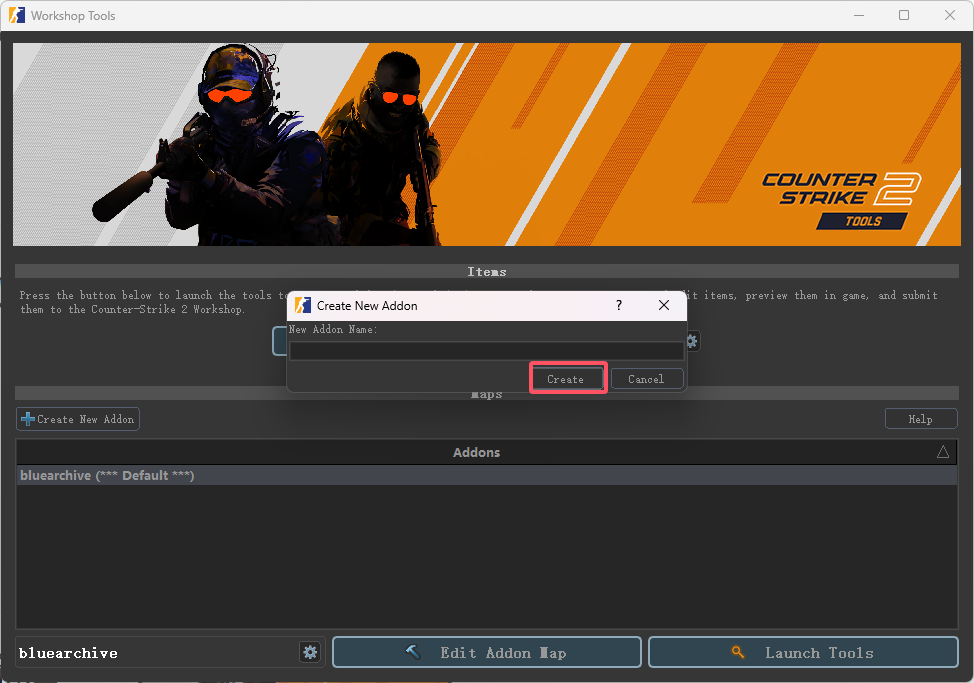Select the bluearchive addon in the list
Screen dimensions: 974x683
pyautogui.click(x=107, y=475)
